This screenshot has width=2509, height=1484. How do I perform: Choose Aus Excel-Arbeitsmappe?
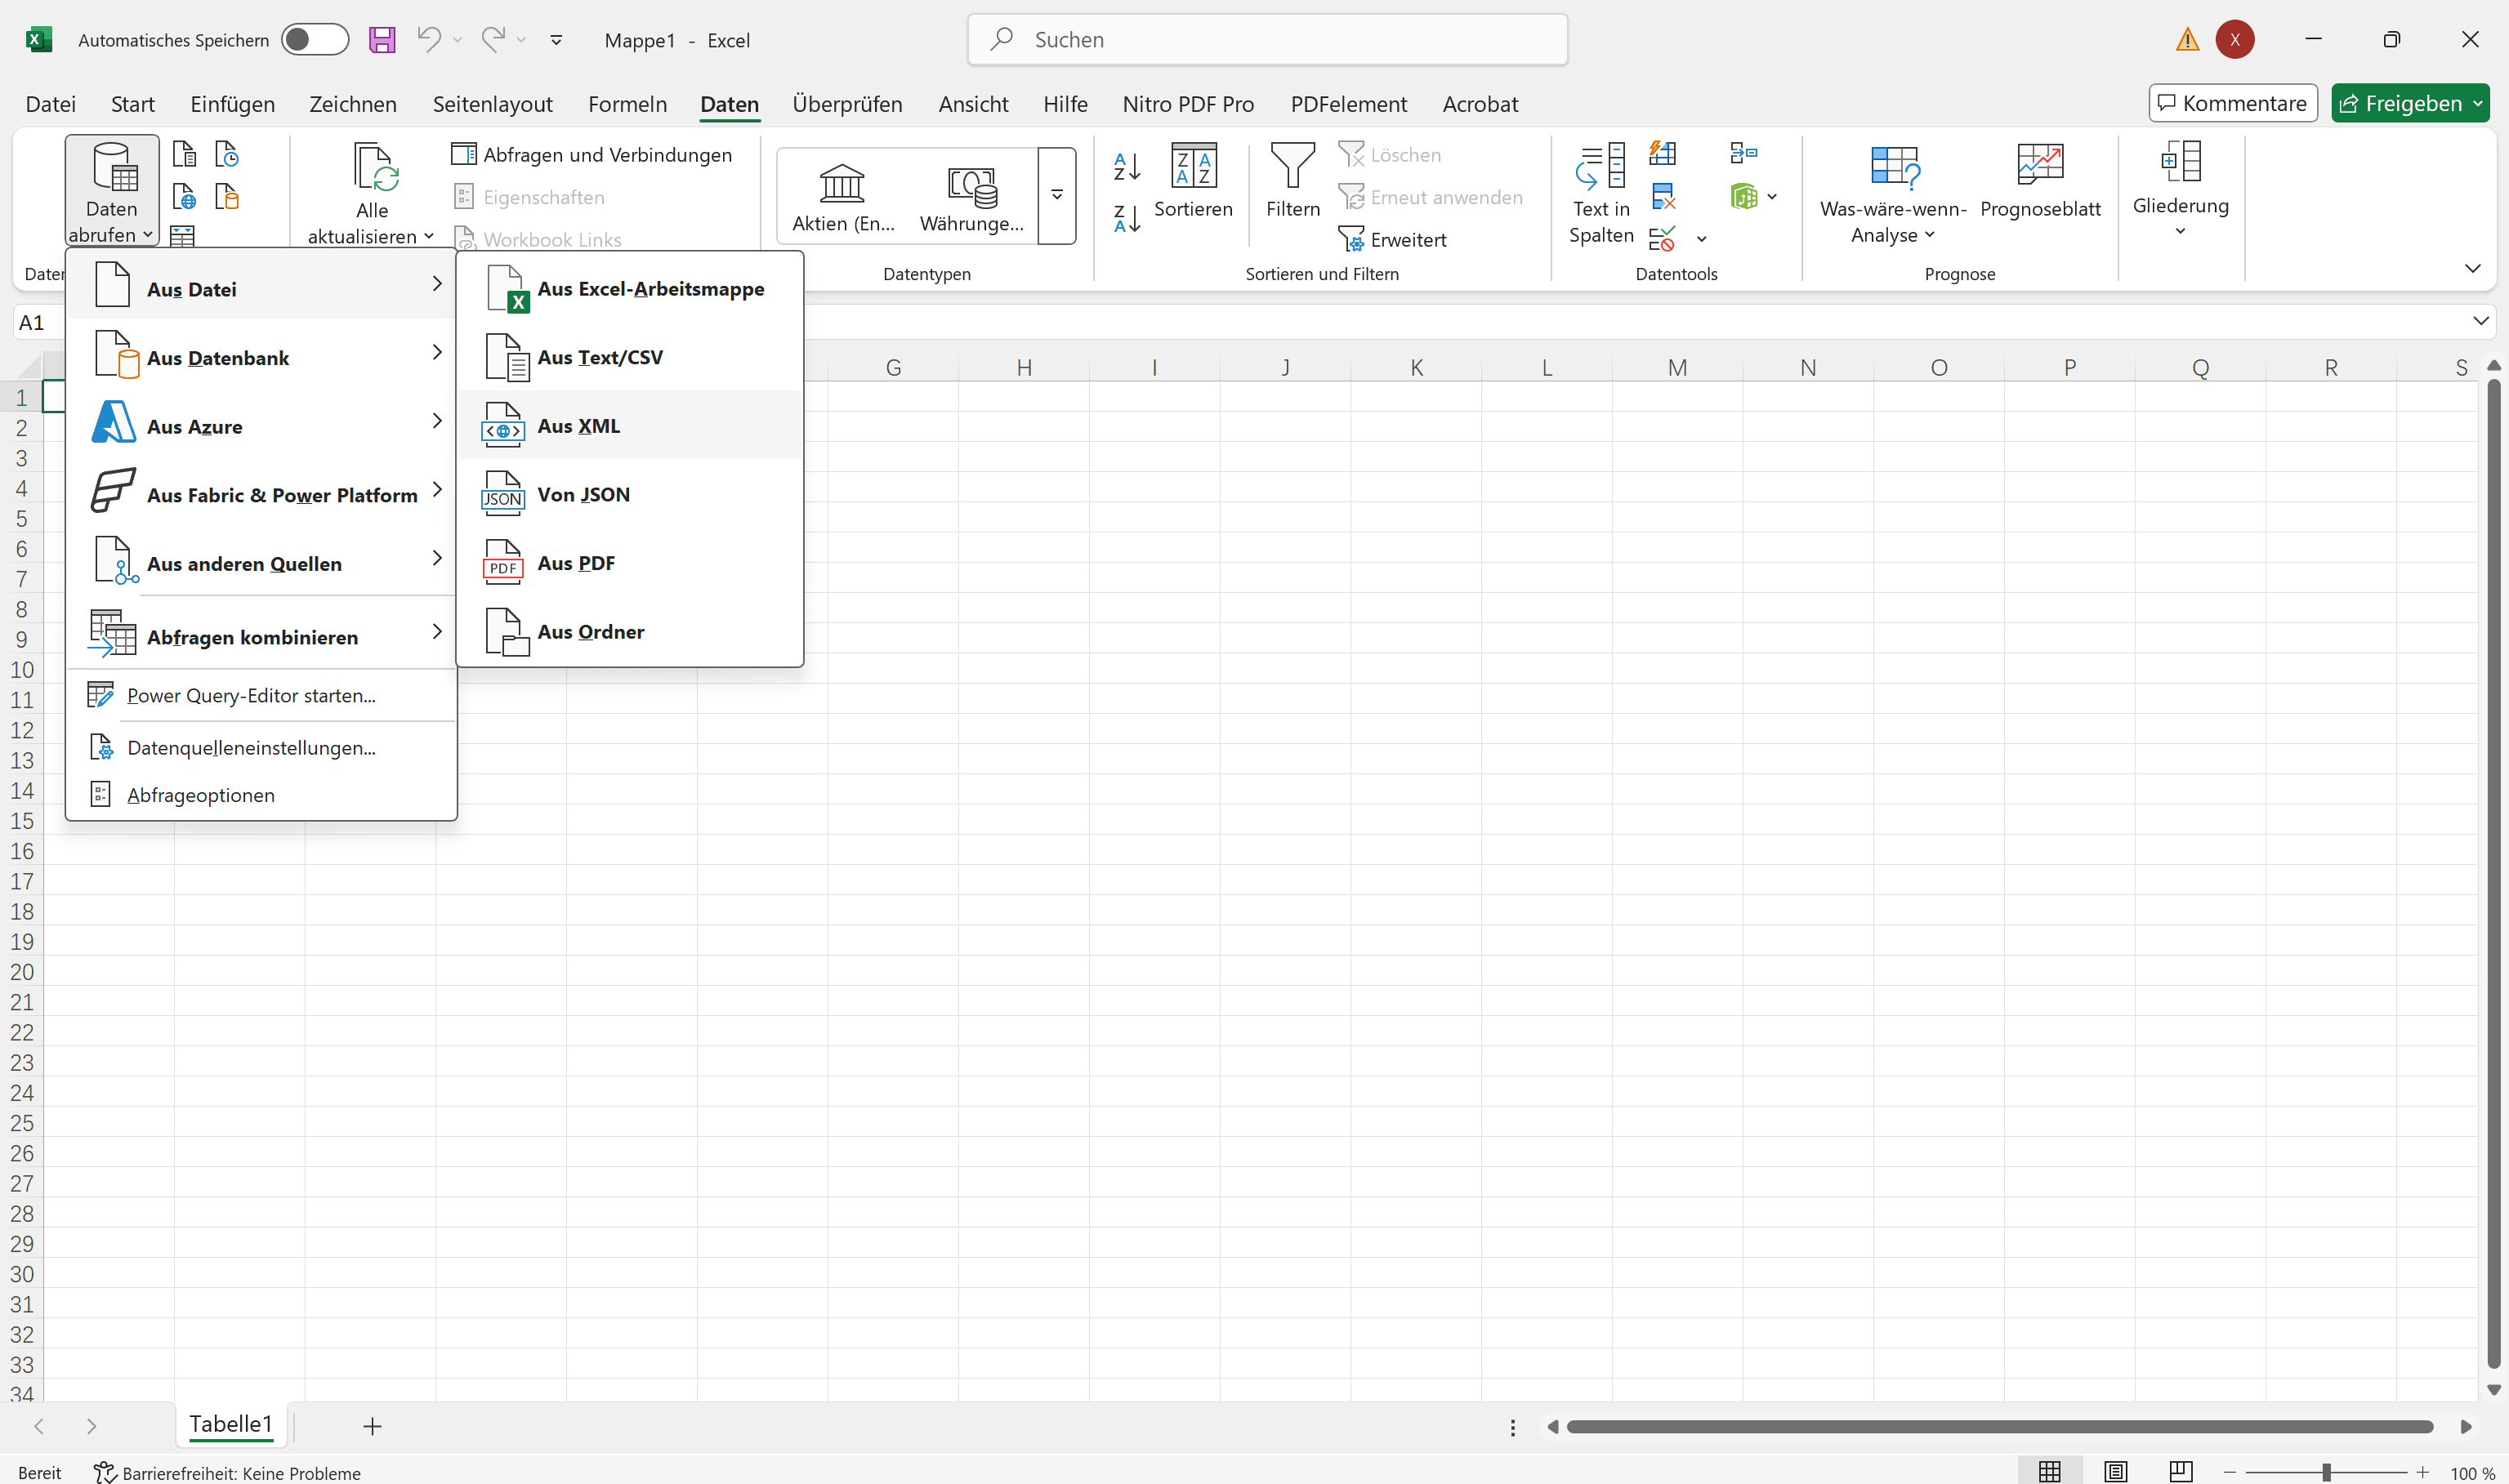click(630, 288)
